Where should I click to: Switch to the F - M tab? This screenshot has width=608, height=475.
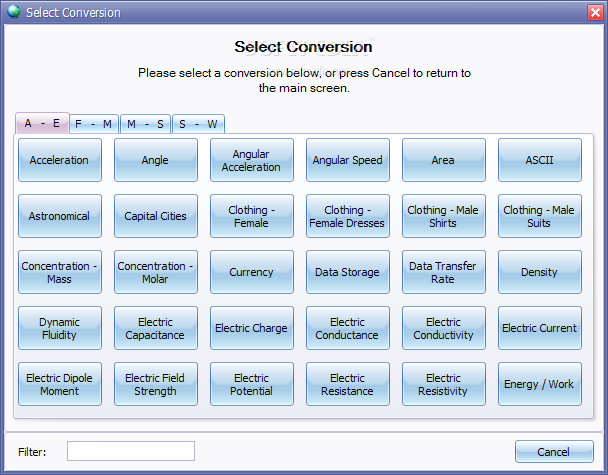point(93,124)
